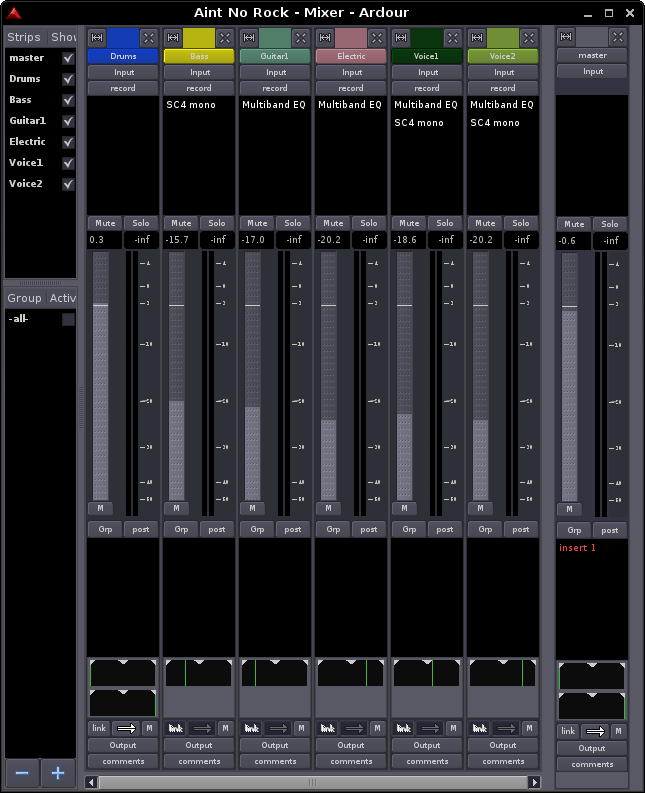Screen dimensions: 645x793
Task: Activate the -all- group checkbox
Action: (68, 319)
